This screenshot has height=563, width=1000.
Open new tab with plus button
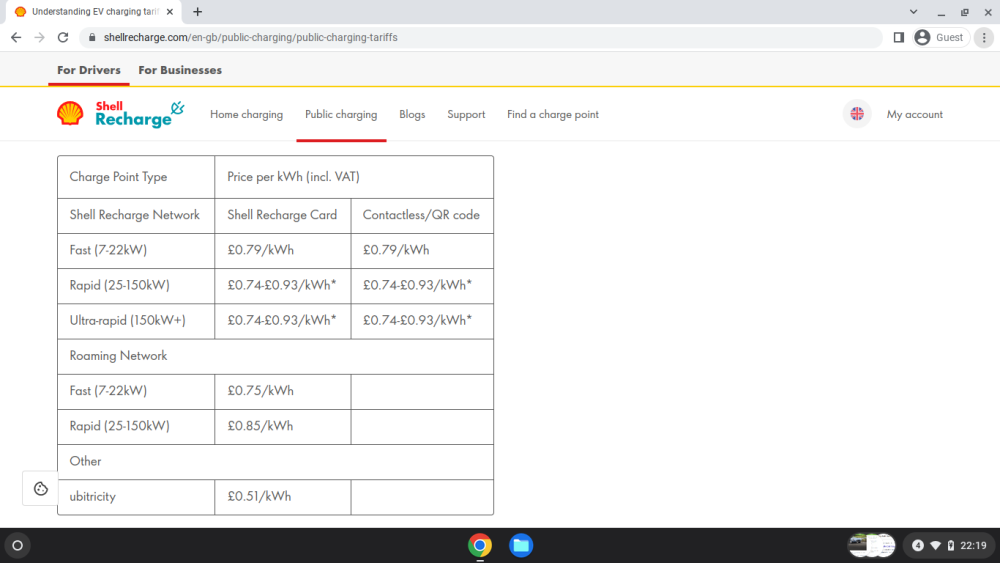[198, 11]
